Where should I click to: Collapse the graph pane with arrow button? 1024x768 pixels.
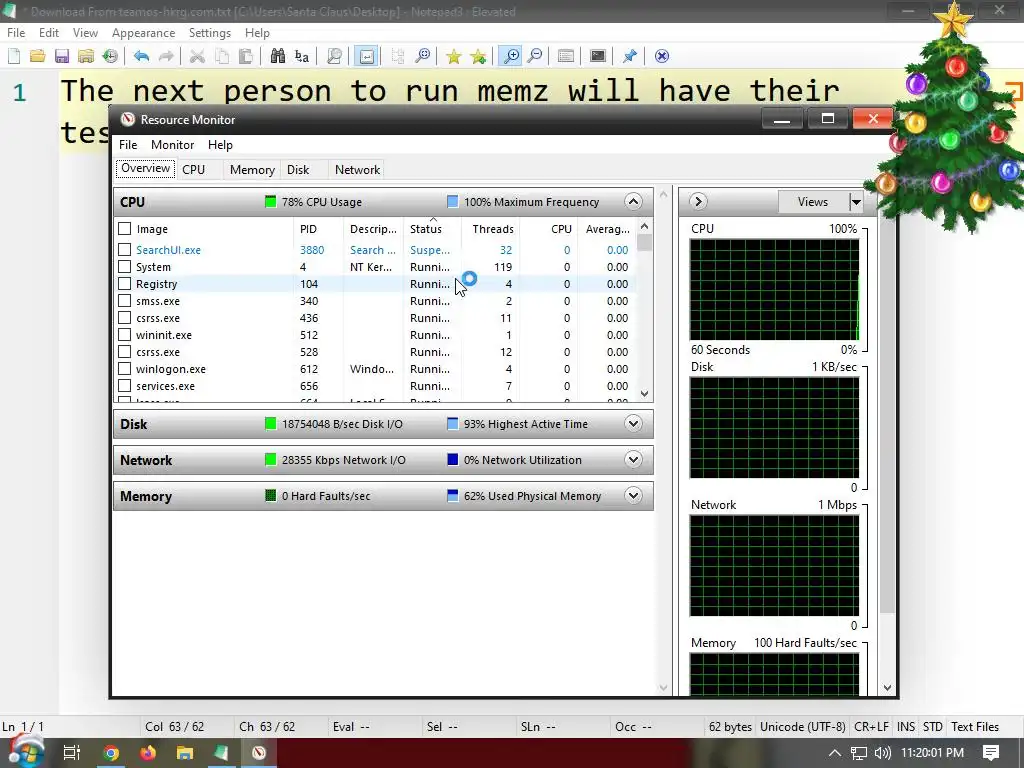coord(697,201)
